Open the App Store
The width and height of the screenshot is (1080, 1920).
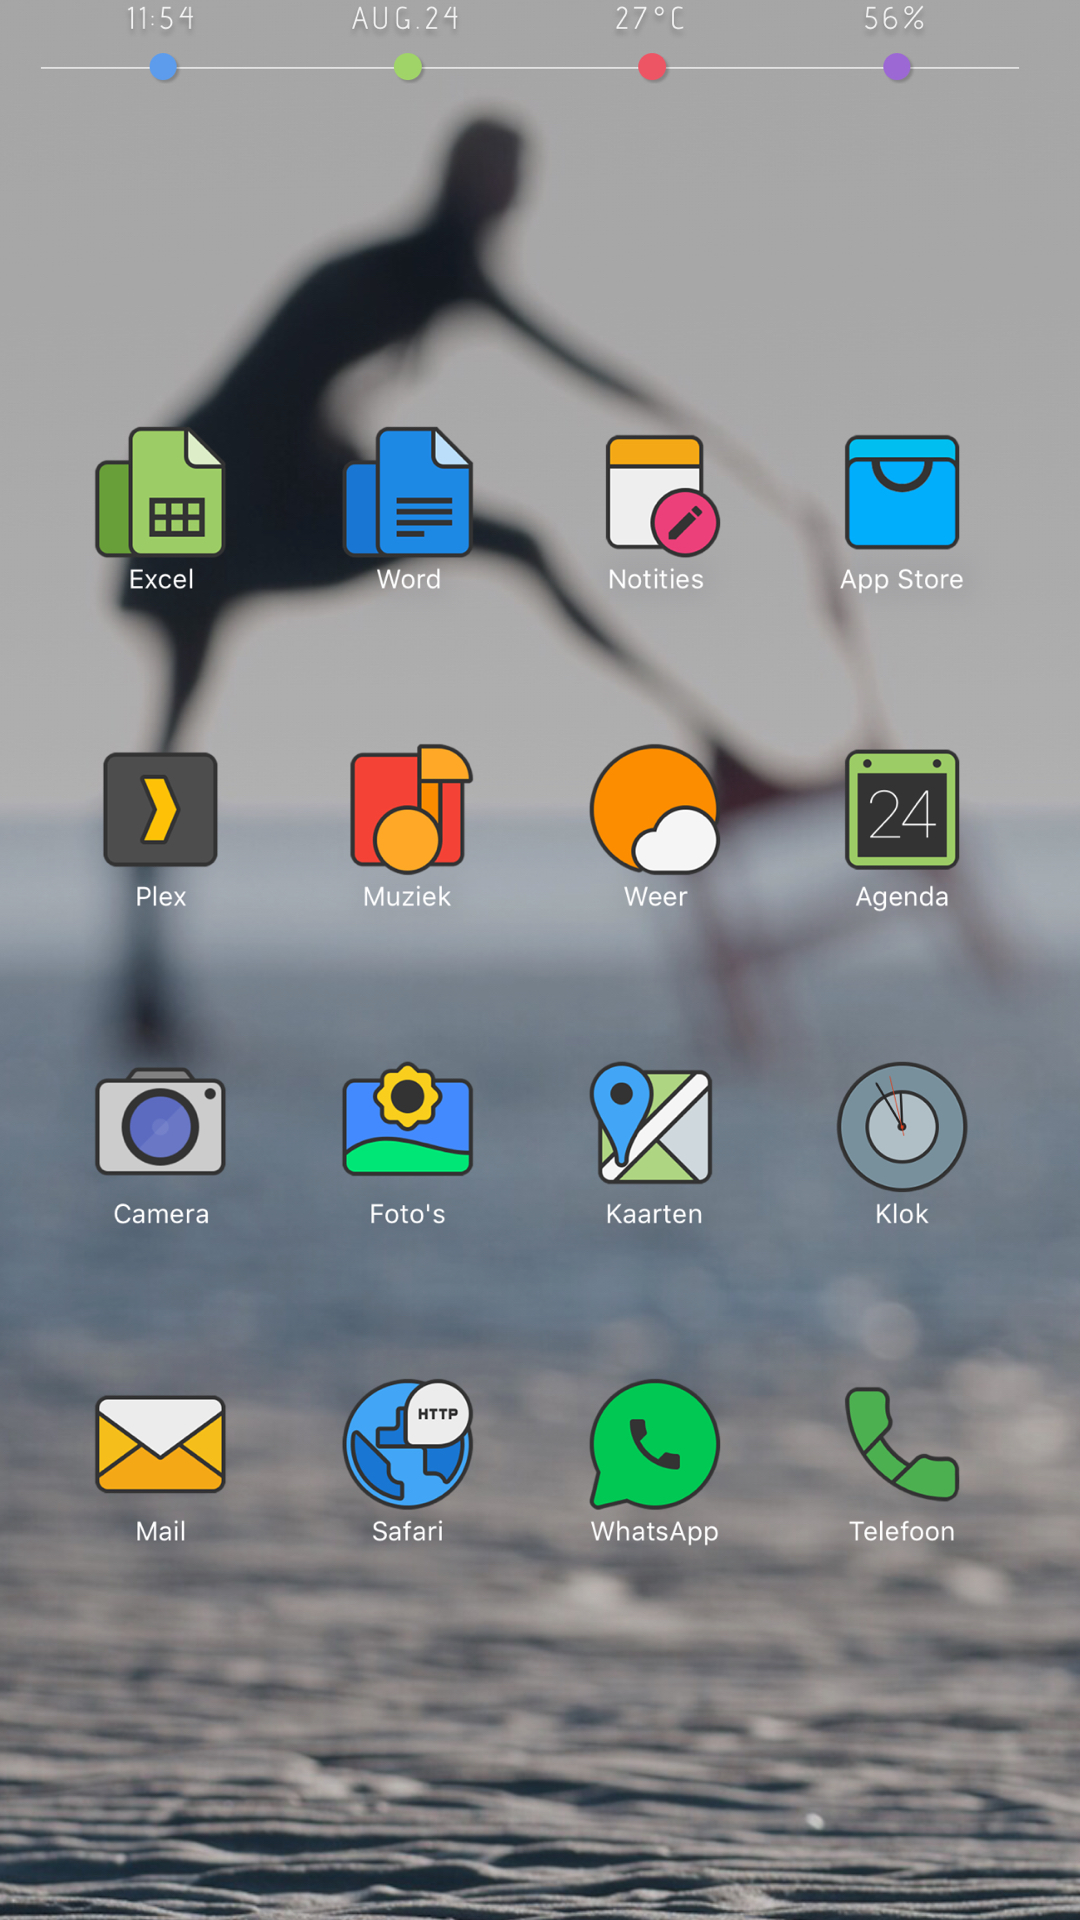[x=902, y=492]
